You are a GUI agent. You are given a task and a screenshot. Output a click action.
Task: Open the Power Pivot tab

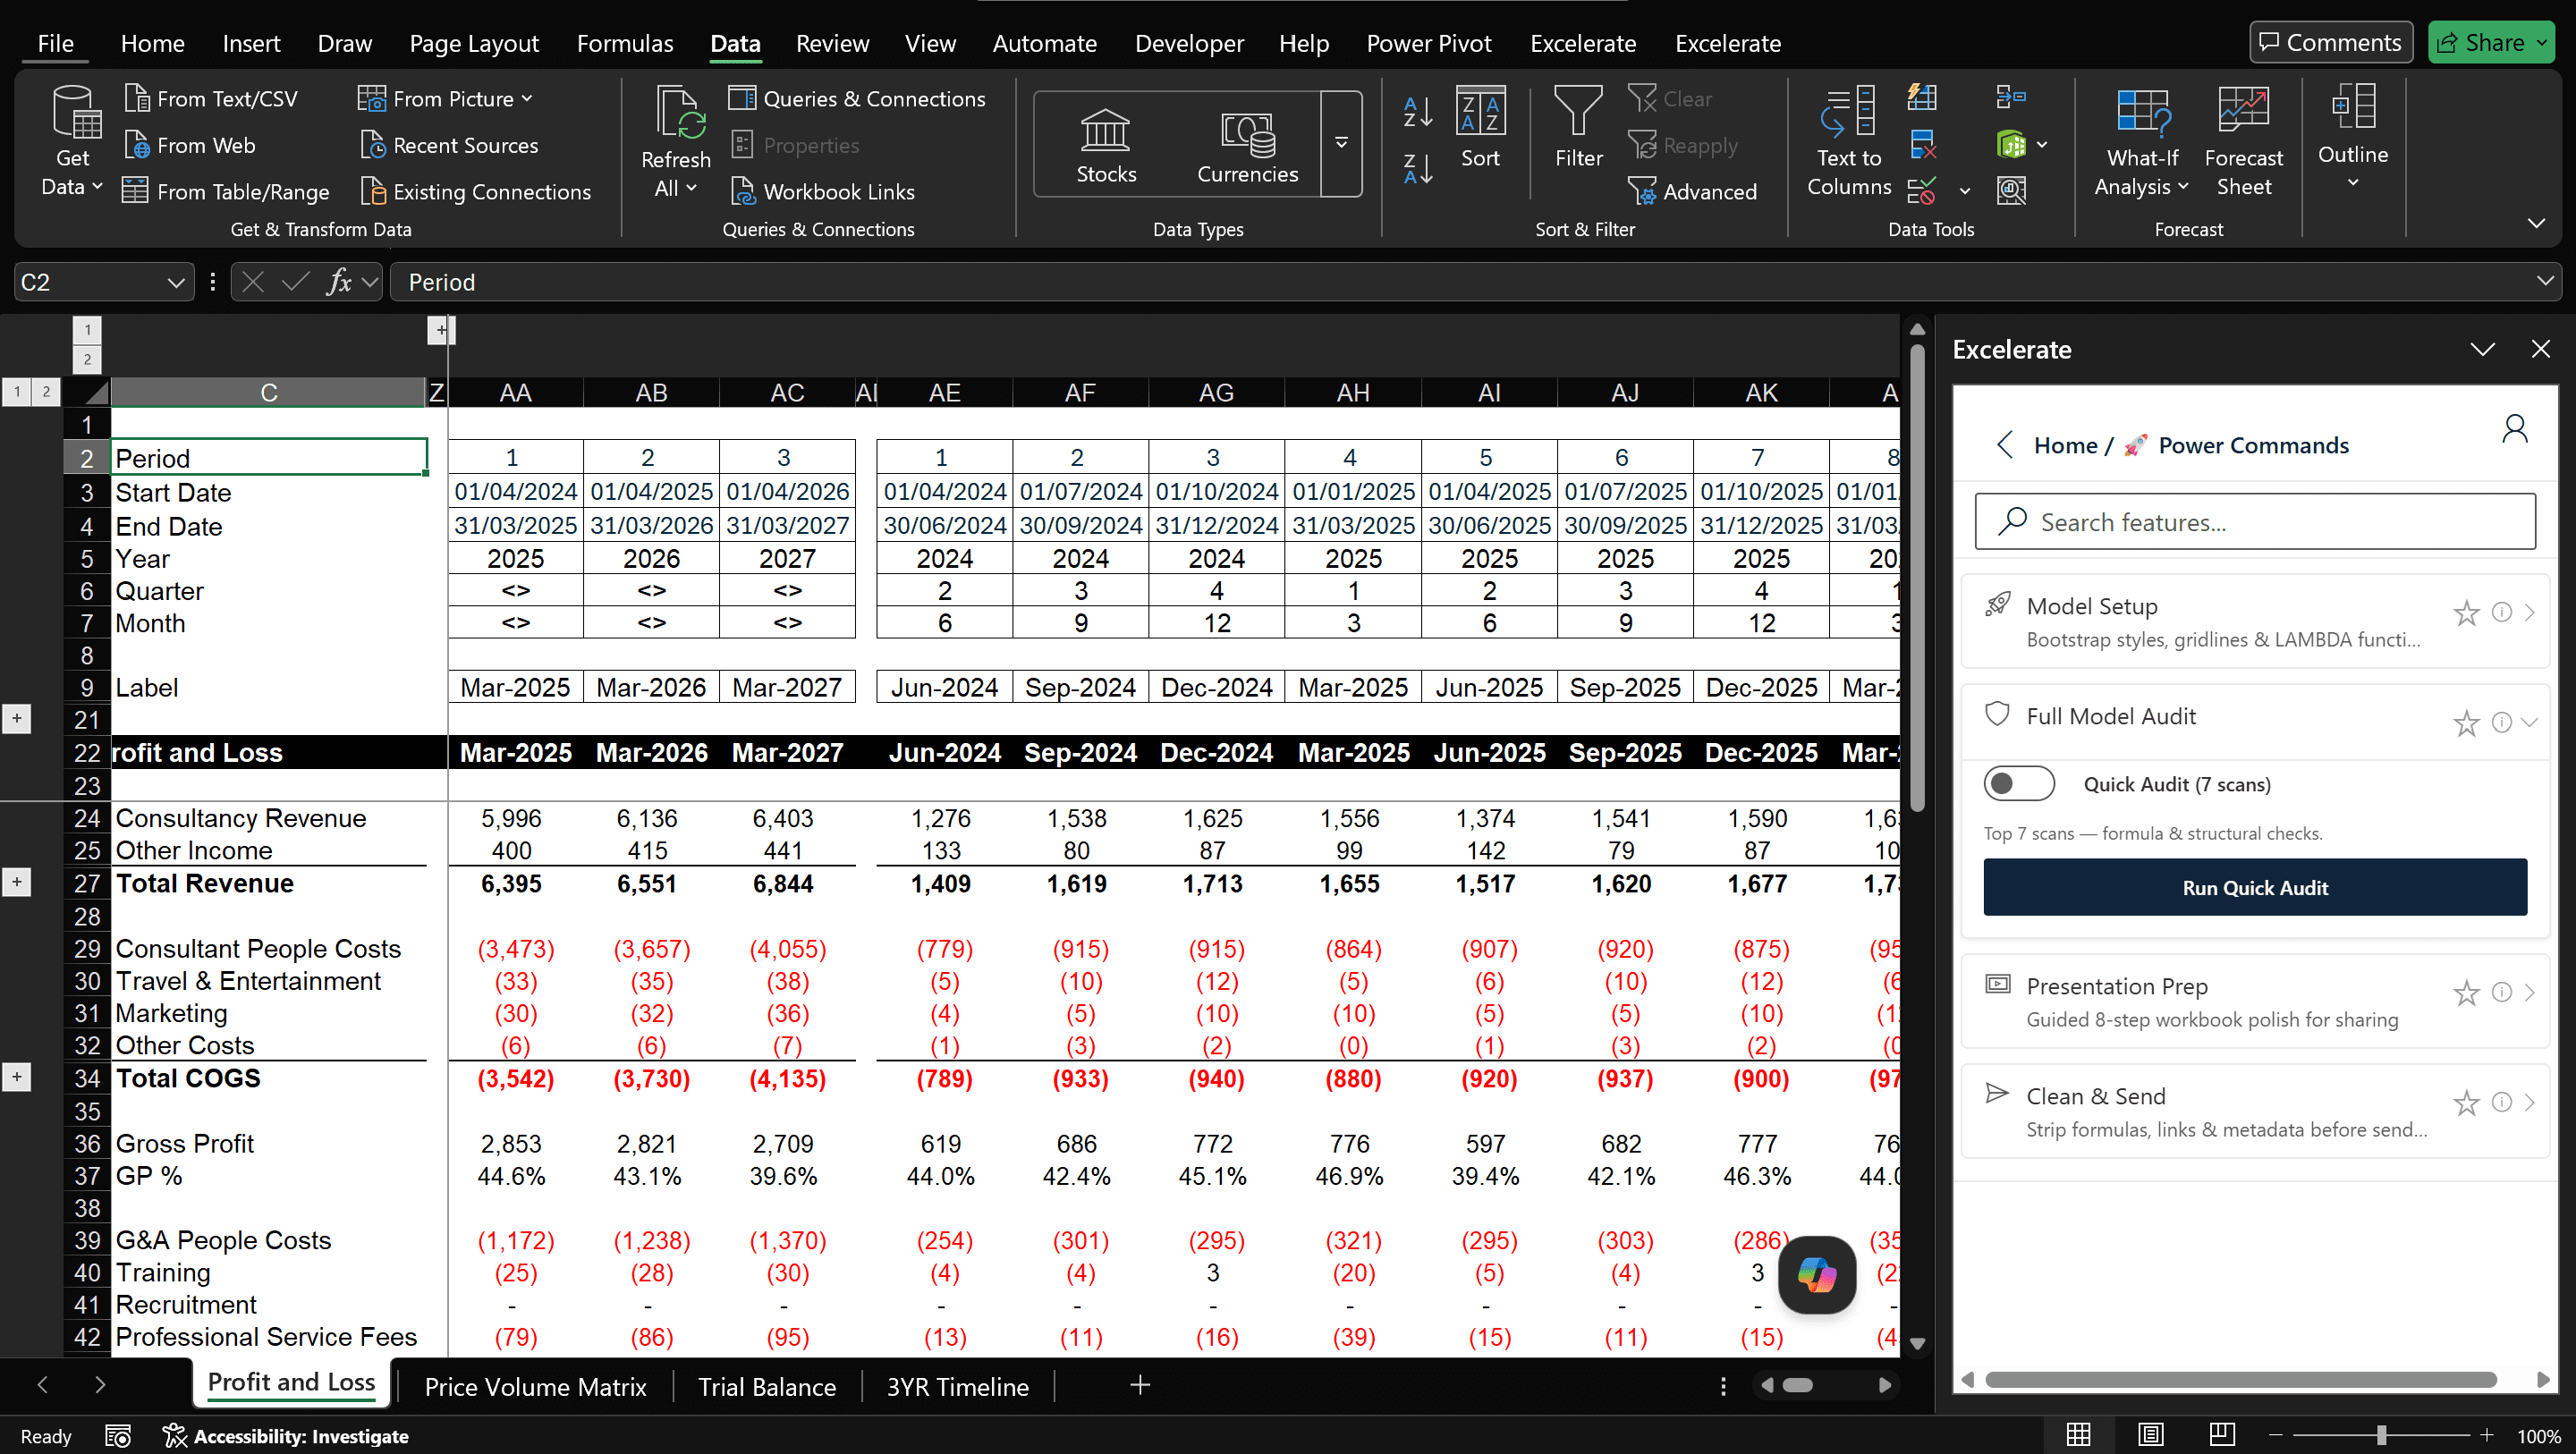[1429, 43]
